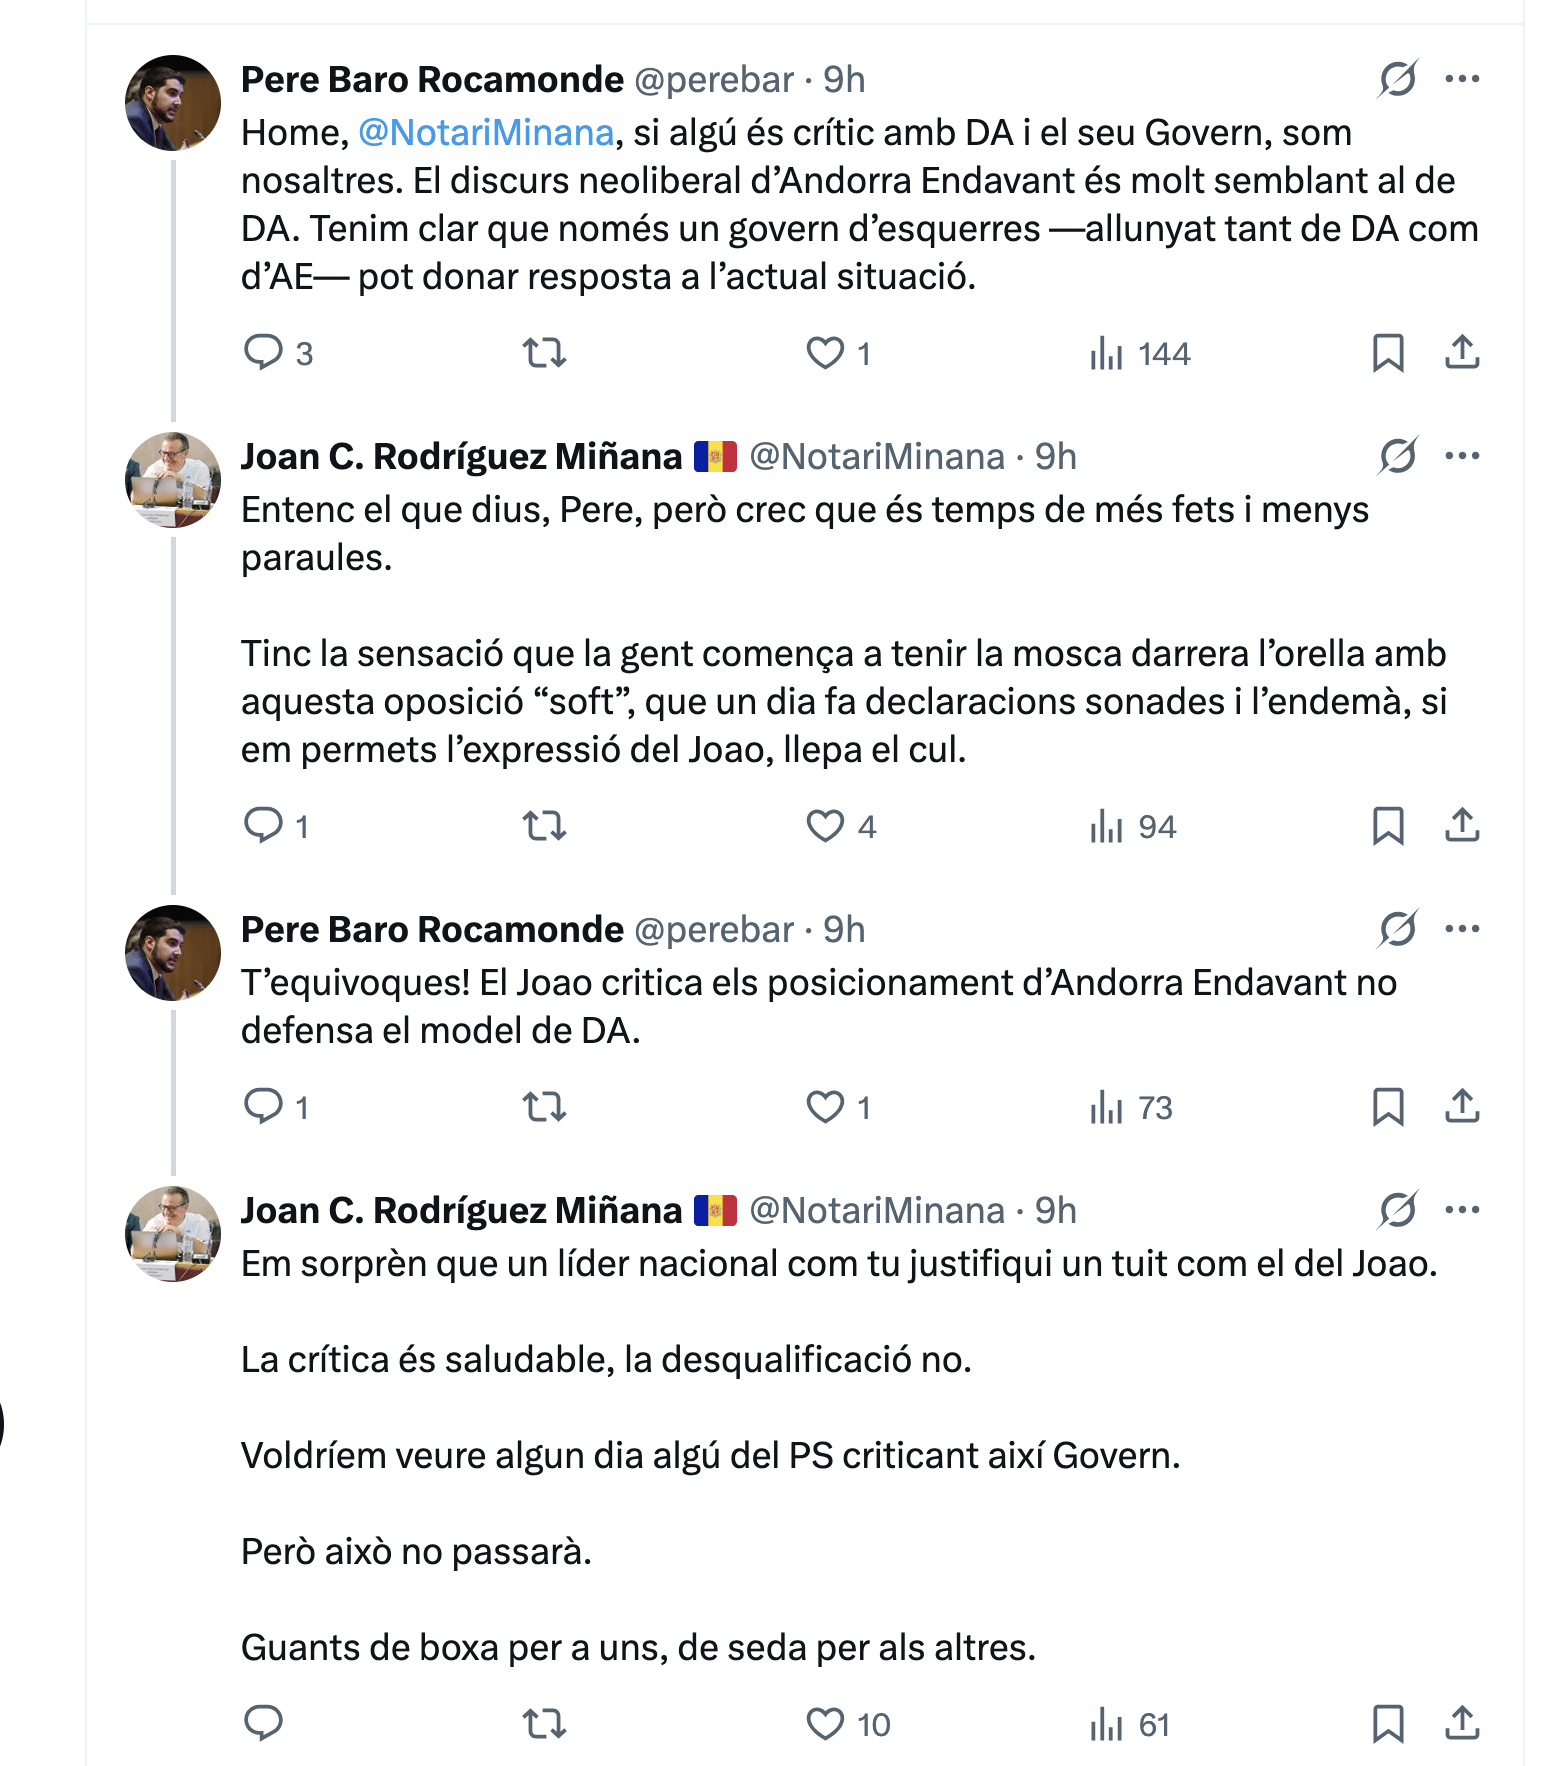The image size is (1550, 1766).
Task: Bookmark the last tweet by Joan C. Rodríguez
Action: [1388, 1724]
